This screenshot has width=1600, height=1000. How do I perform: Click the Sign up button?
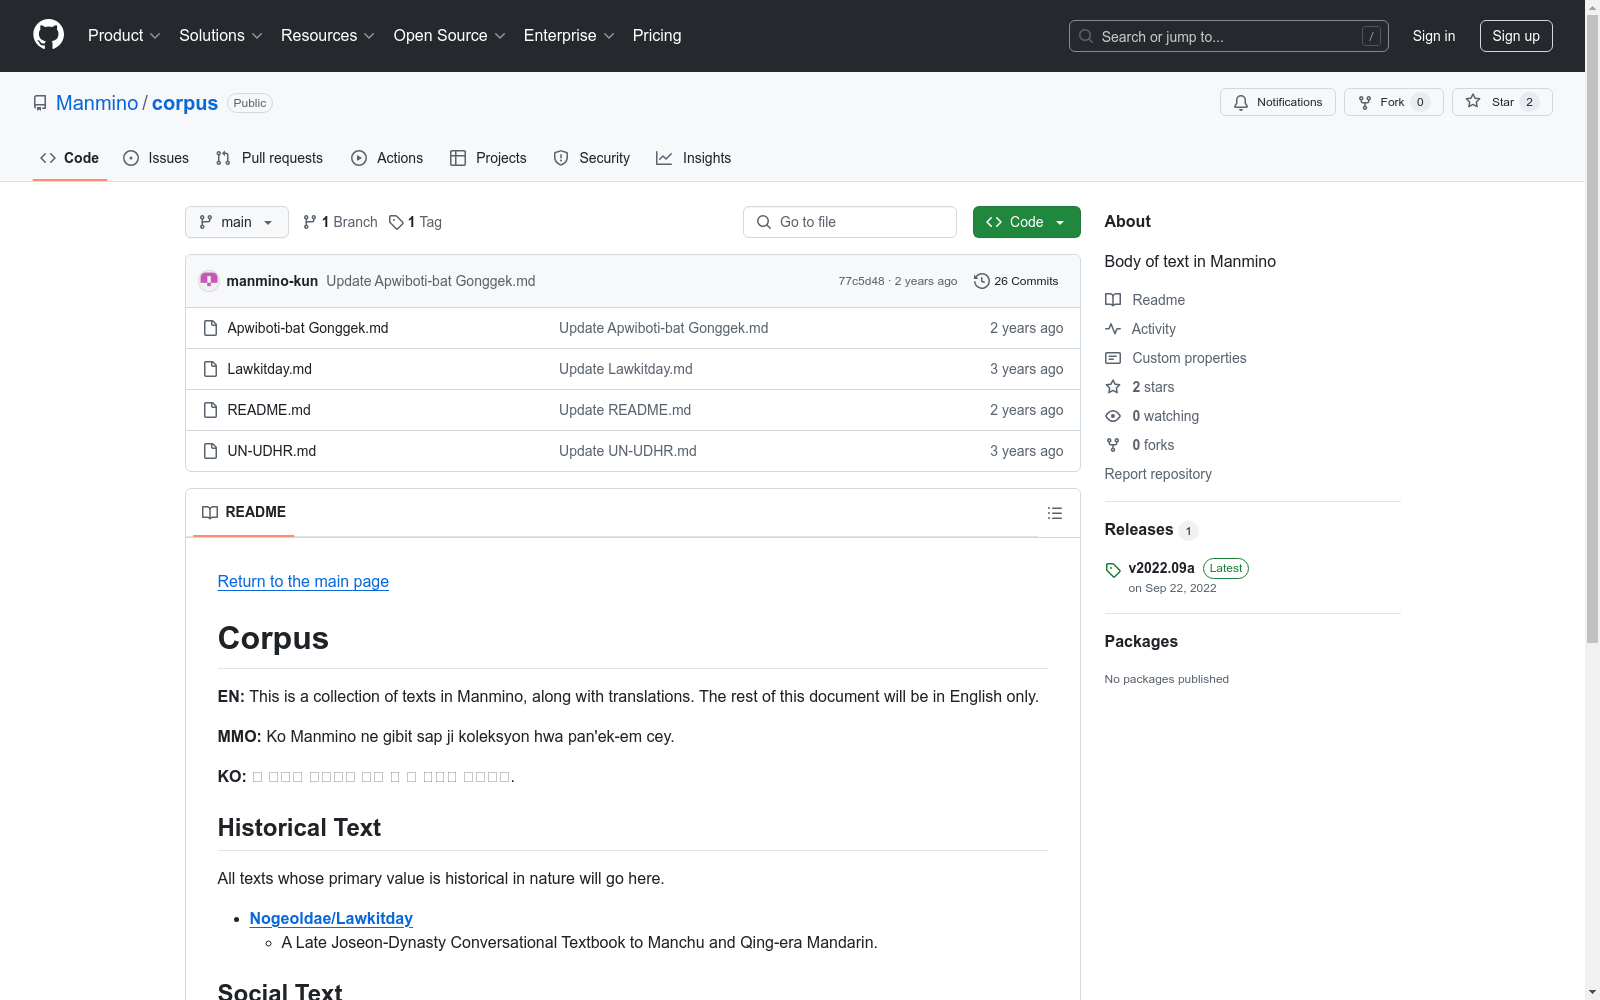point(1516,36)
